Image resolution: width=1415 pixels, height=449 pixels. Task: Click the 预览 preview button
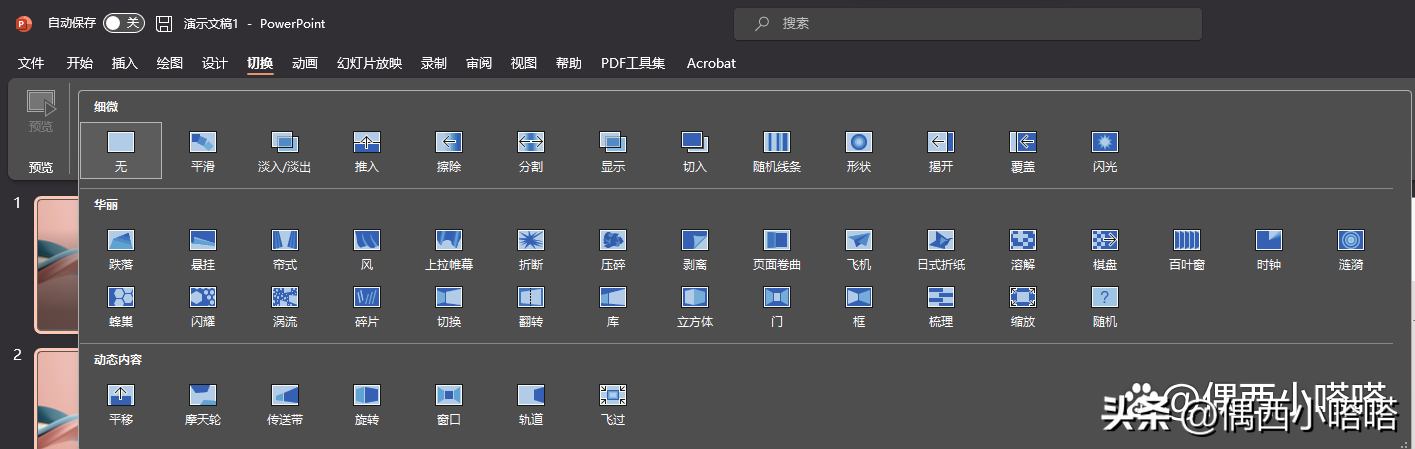(40, 111)
